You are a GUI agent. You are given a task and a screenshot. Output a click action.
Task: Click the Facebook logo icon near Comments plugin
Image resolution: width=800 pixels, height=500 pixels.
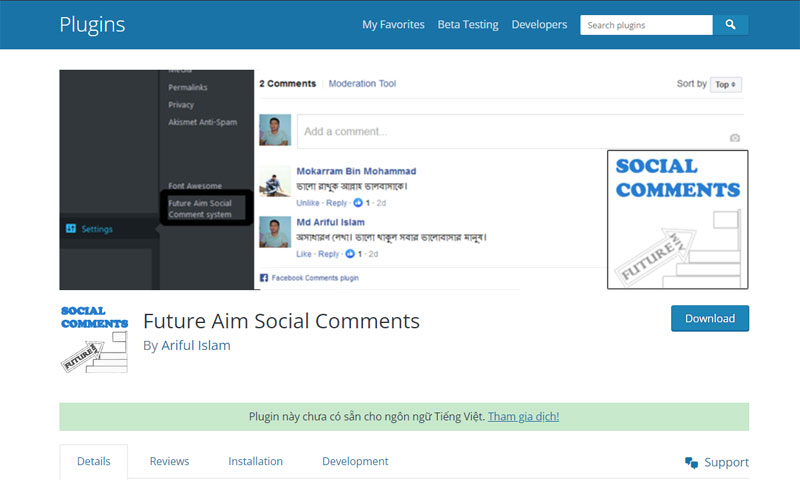(264, 278)
